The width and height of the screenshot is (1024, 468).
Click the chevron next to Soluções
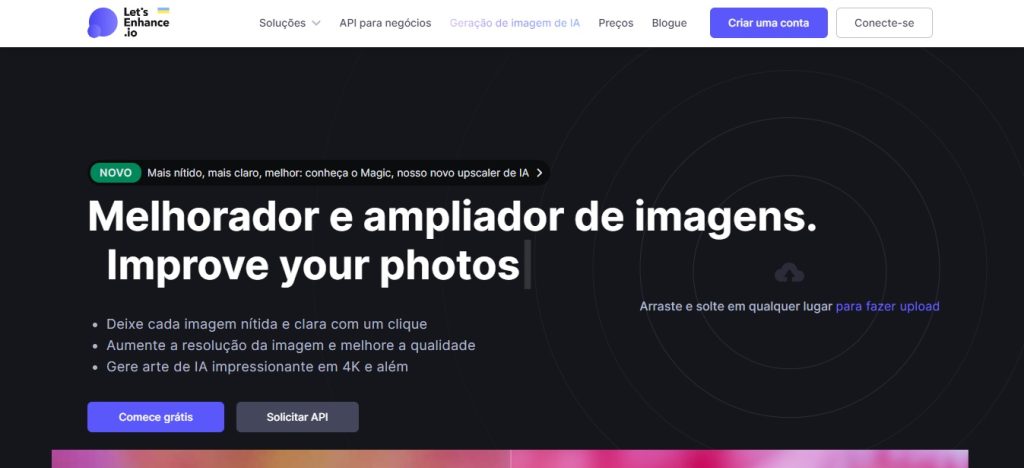coord(316,23)
